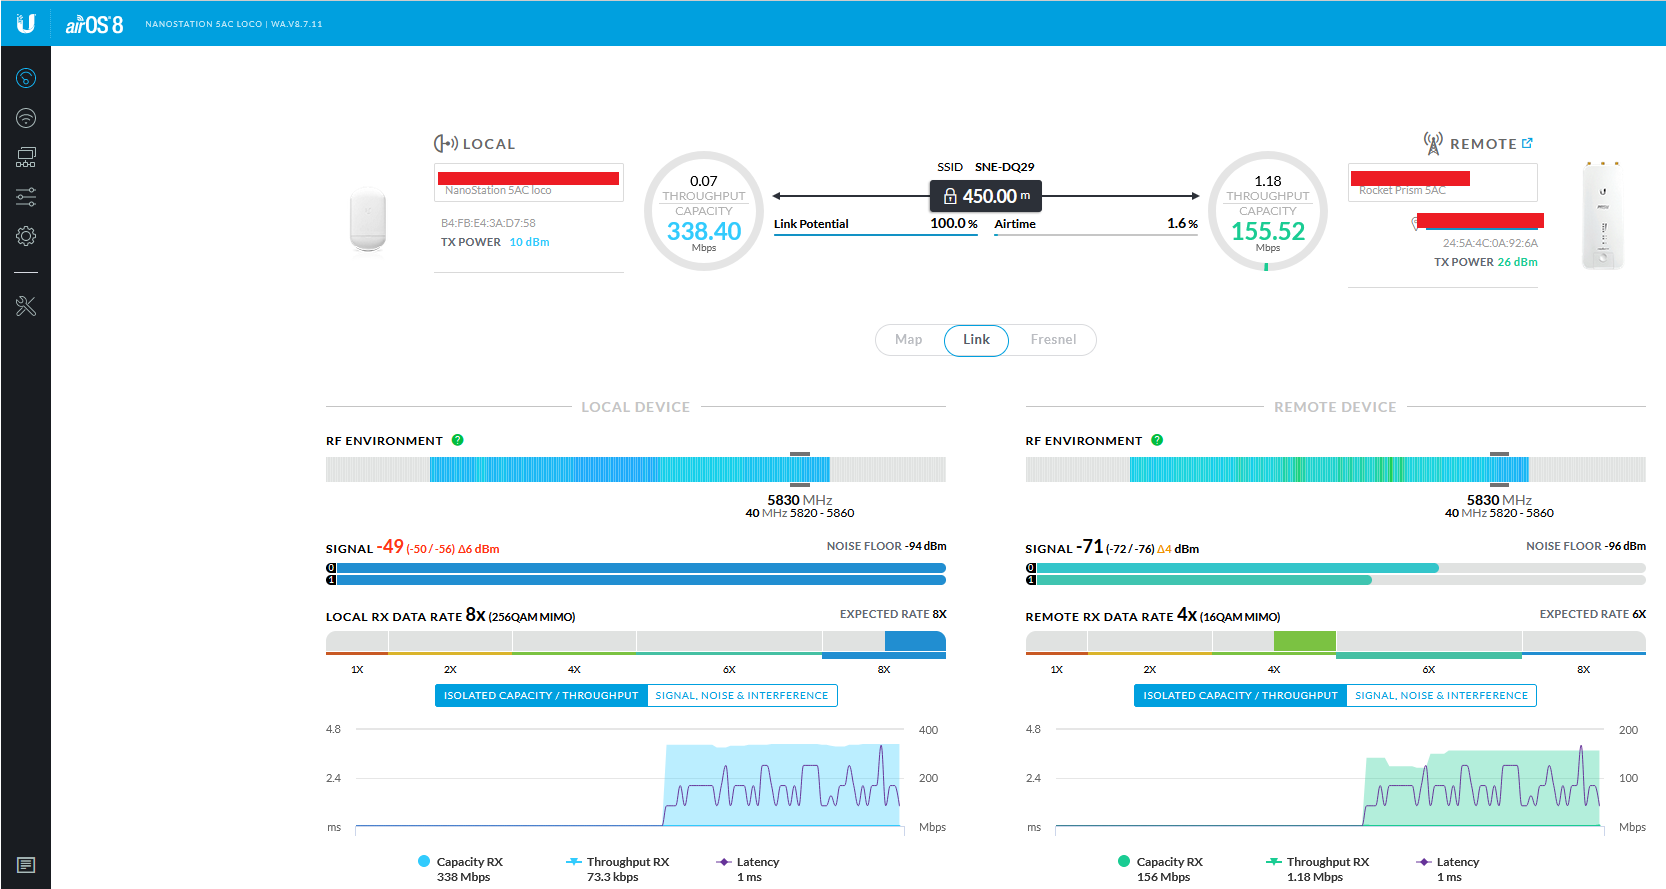Click the remote RX data rate bar
1666x889 pixels.
tap(1336, 644)
